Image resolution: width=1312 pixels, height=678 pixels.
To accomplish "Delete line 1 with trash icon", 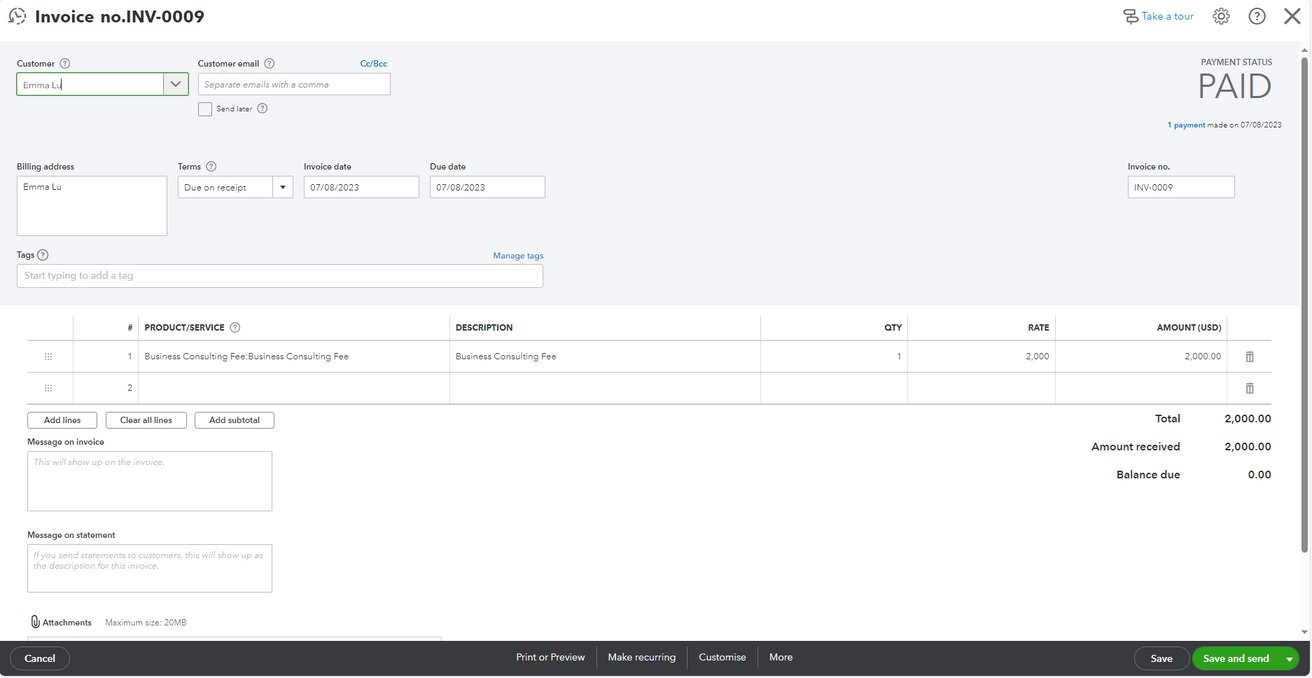I will (x=1249, y=357).
